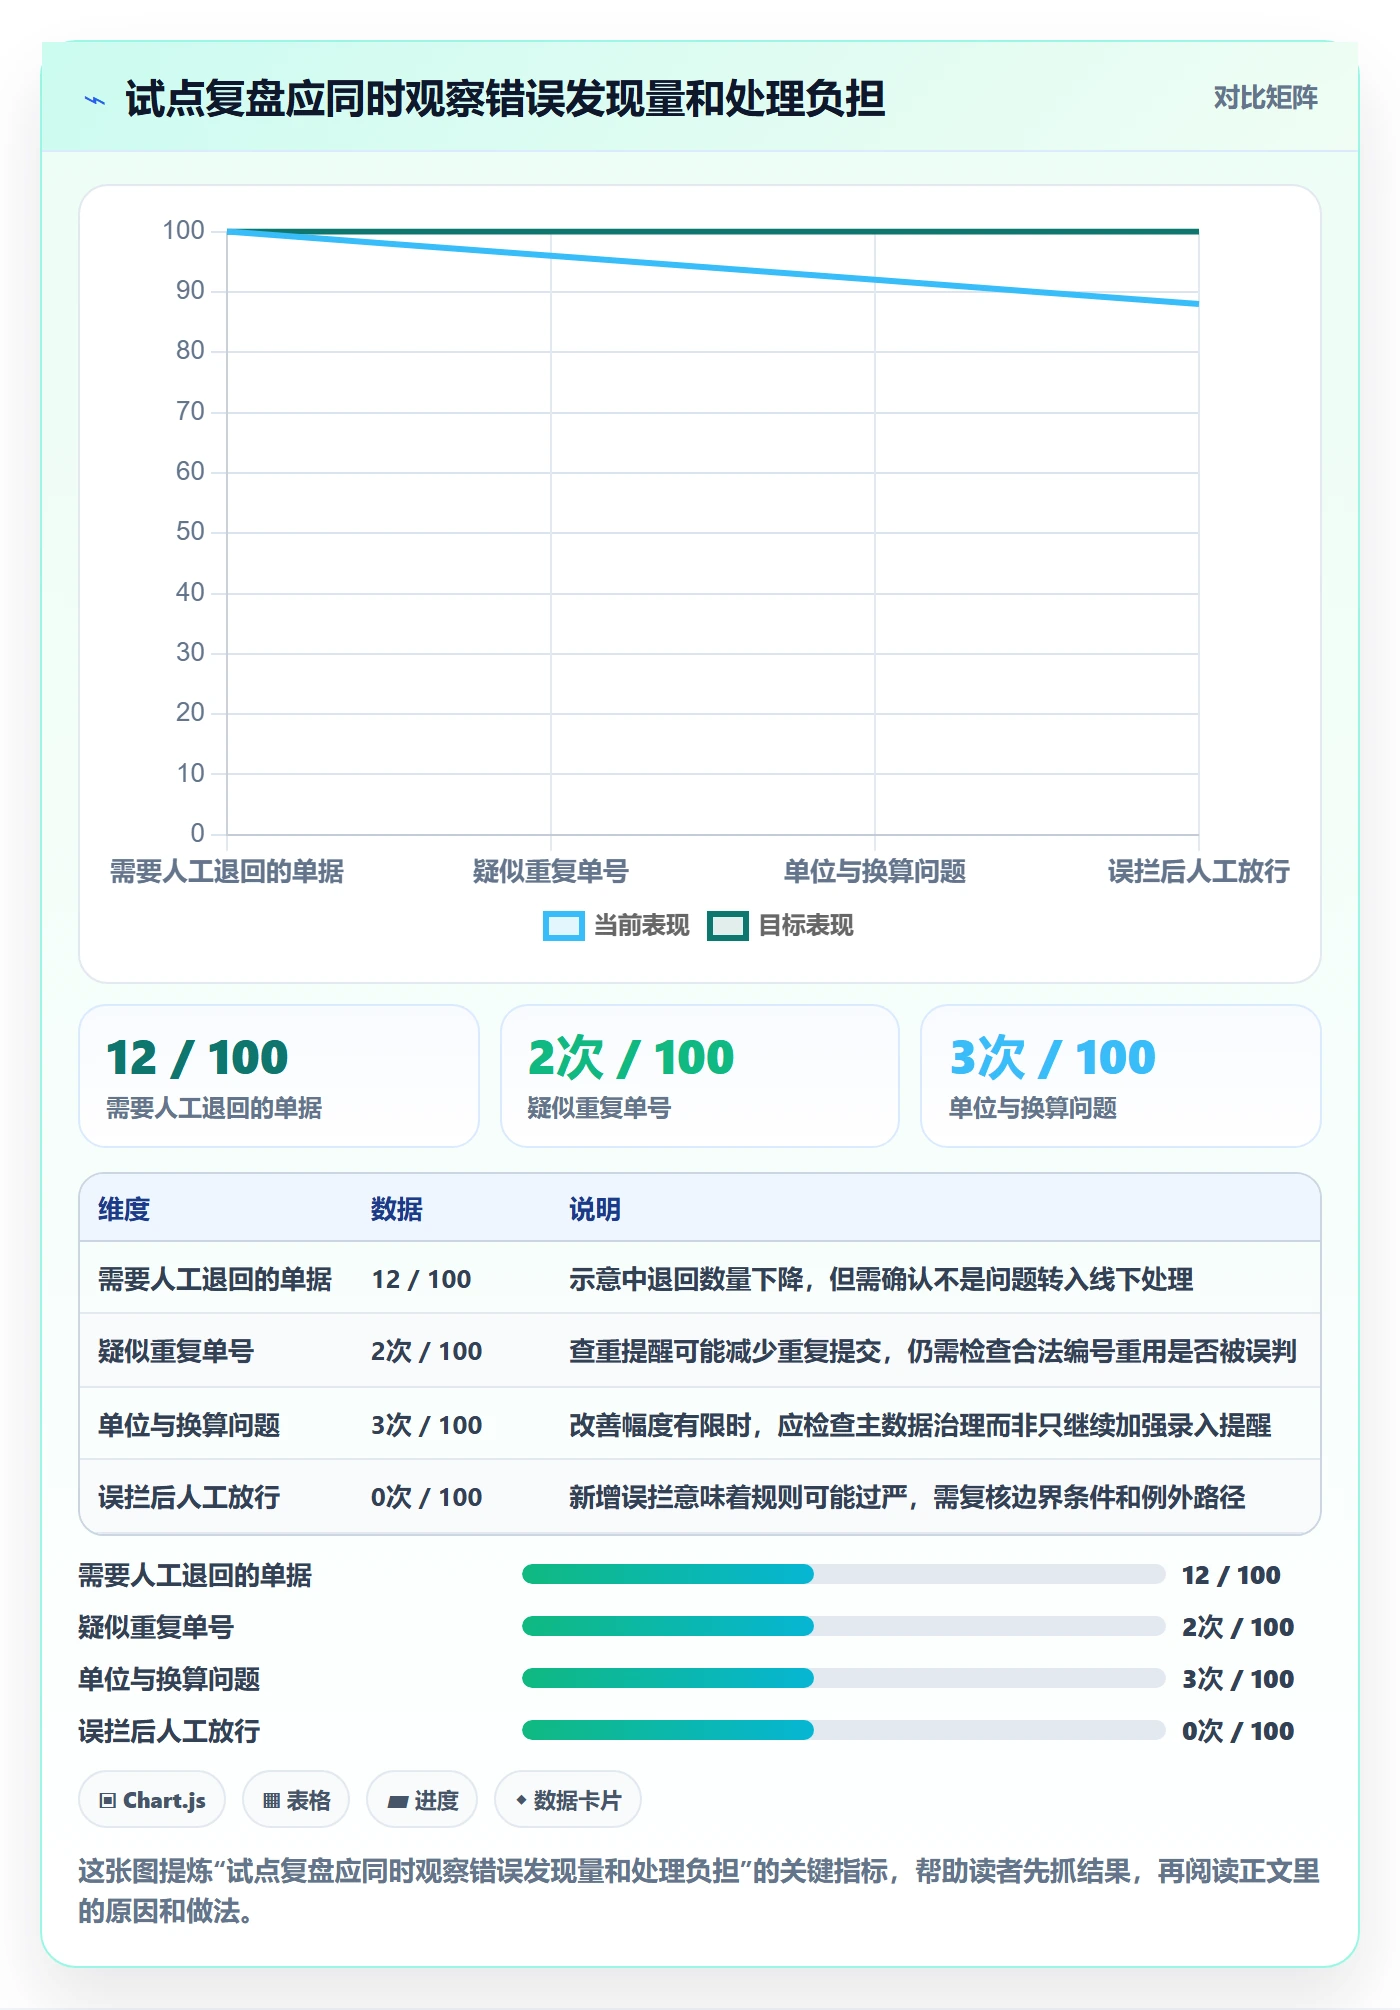This screenshot has height=2010, width=1400.
Task: Click progress value 0次 / 100
Action: point(1238,1730)
